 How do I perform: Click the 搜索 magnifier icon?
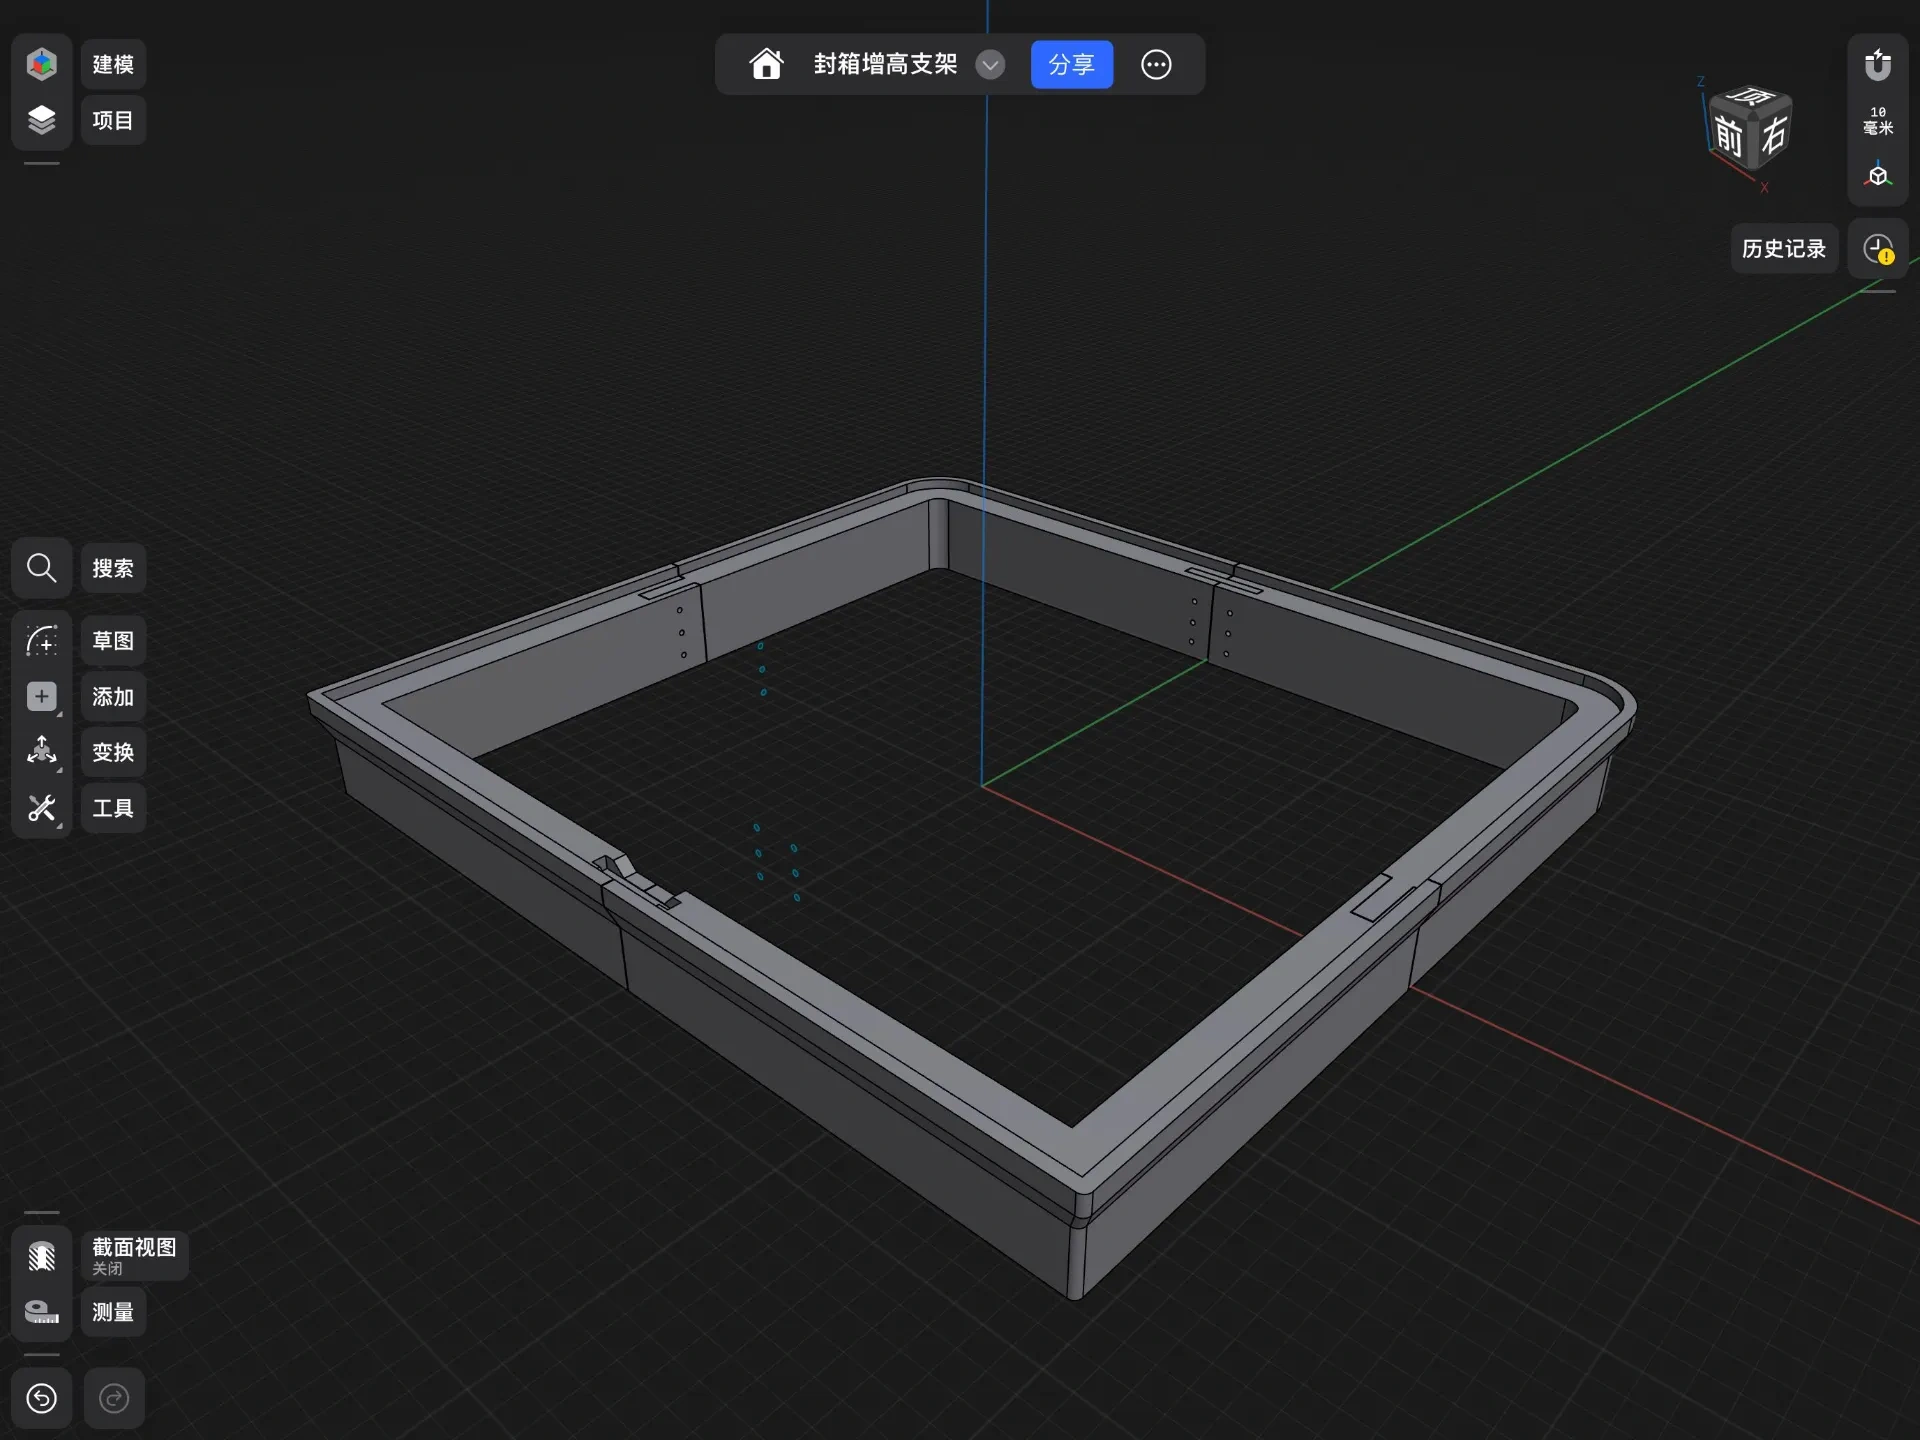[x=41, y=568]
